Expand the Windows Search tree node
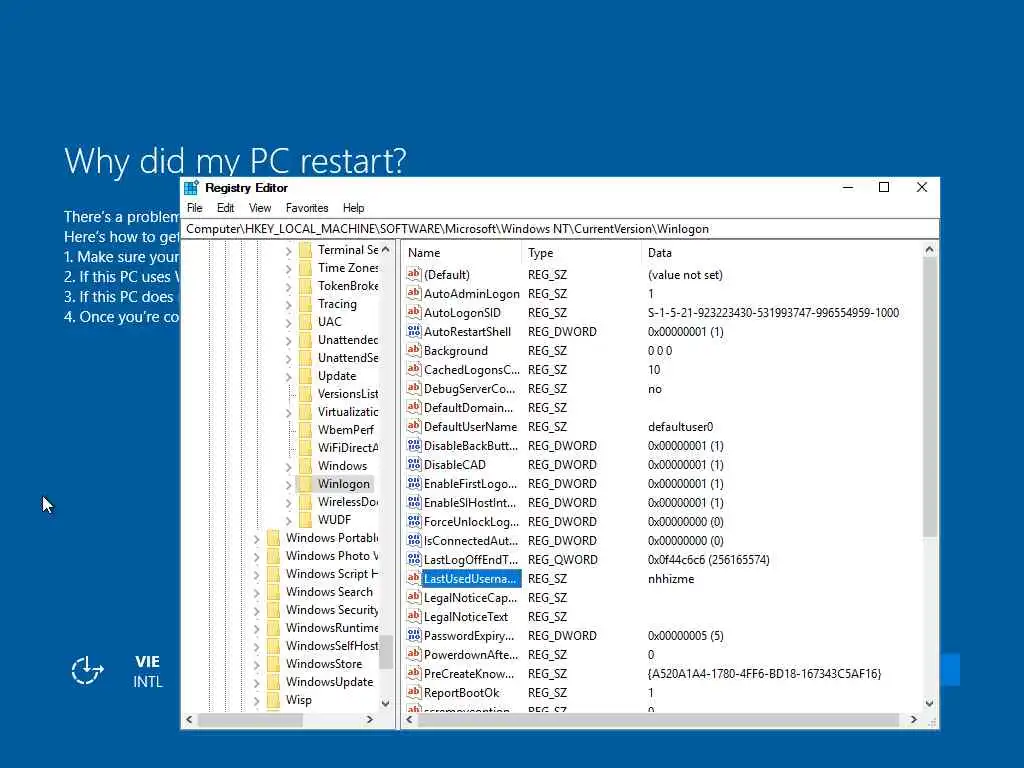This screenshot has height=768, width=1024. (257, 593)
